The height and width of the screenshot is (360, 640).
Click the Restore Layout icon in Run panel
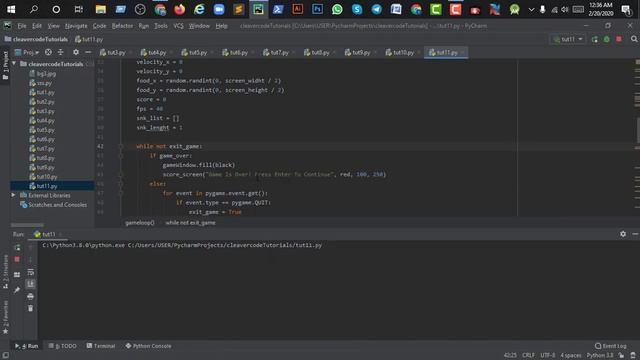pos(17,275)
